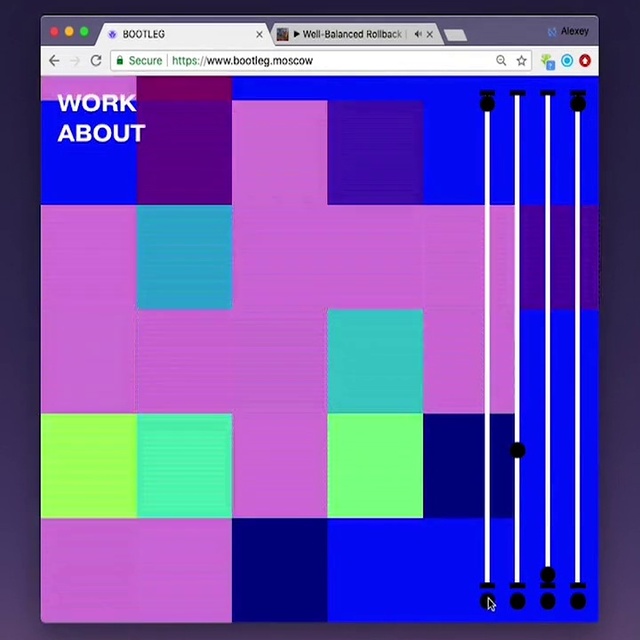
Task: Open the green puzzle extension icon
Action: click(x=548, y=61)
